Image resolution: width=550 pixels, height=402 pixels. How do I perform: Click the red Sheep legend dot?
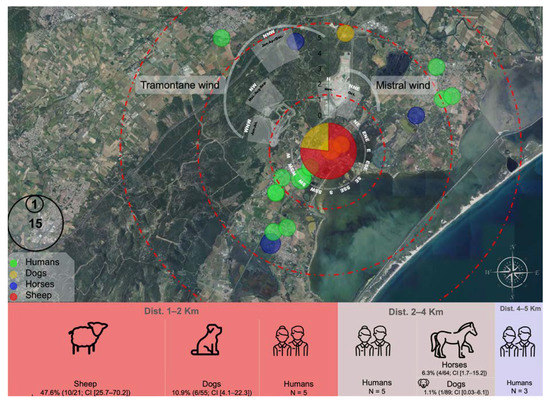click(x=14, y=296)
